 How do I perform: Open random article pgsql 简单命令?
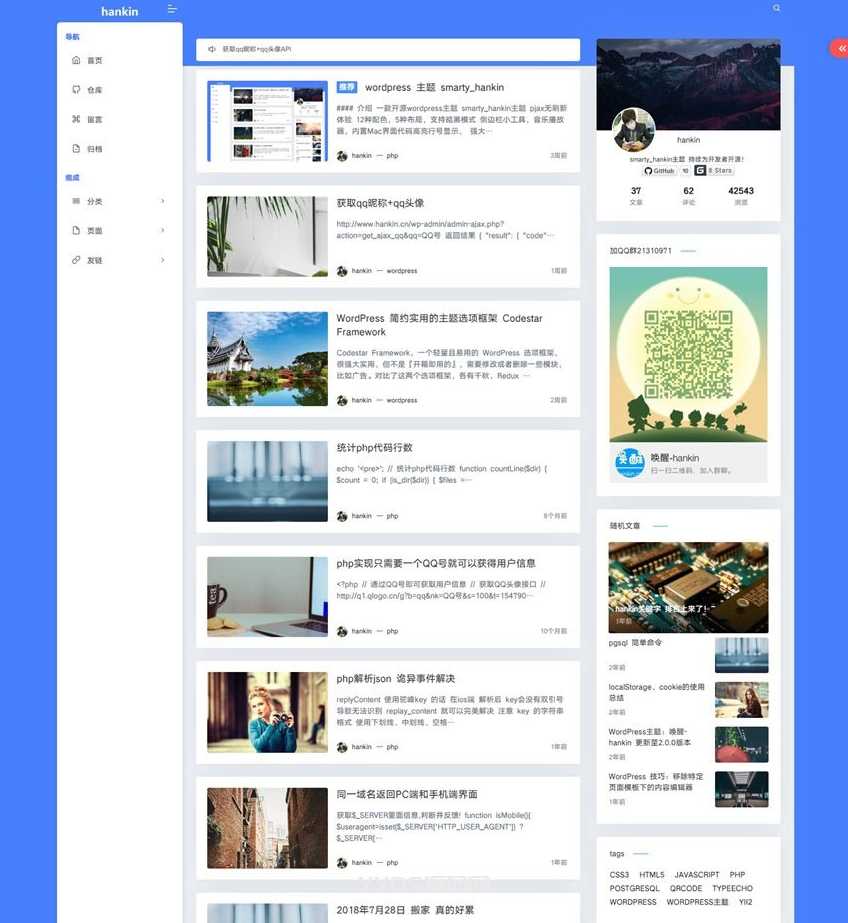[635, 643]
